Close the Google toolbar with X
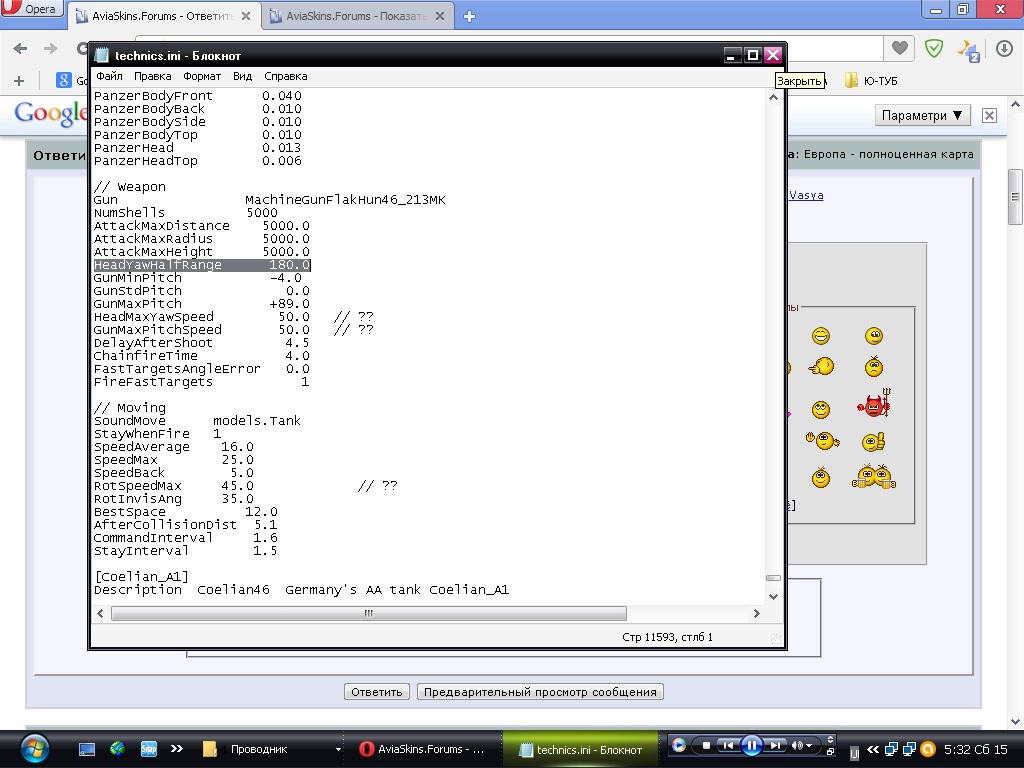1024x768 pixels. [x=989, y=116]
